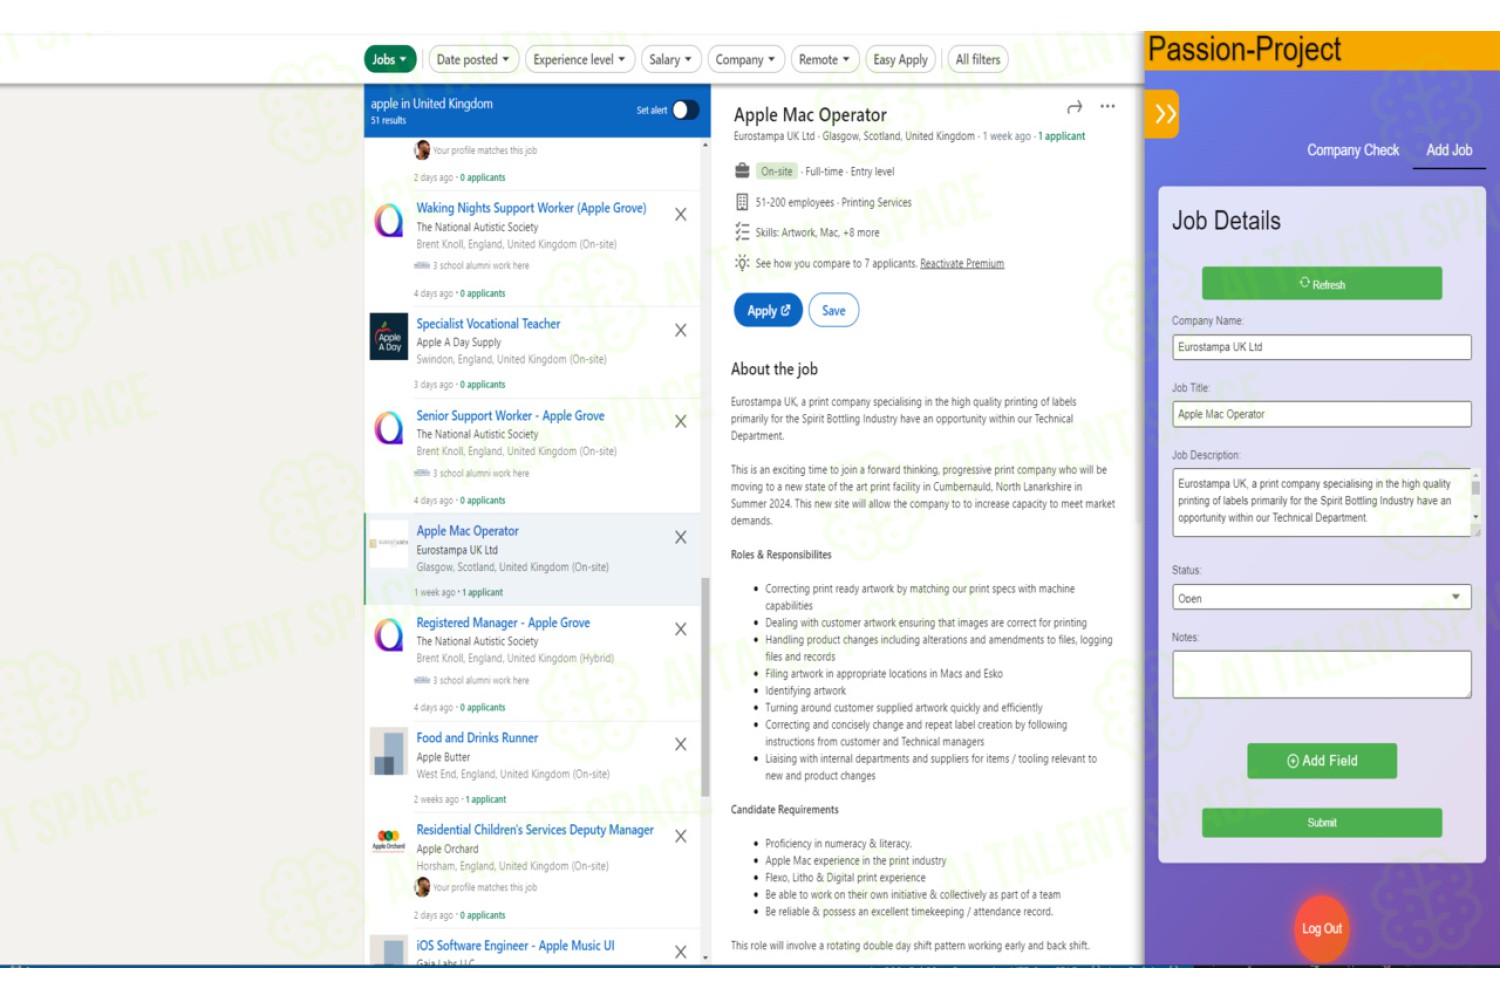Click the job results list scrollbar
Image resolution: width=1500 pixels, height=1000 pixels.
(x=705, y=686)
